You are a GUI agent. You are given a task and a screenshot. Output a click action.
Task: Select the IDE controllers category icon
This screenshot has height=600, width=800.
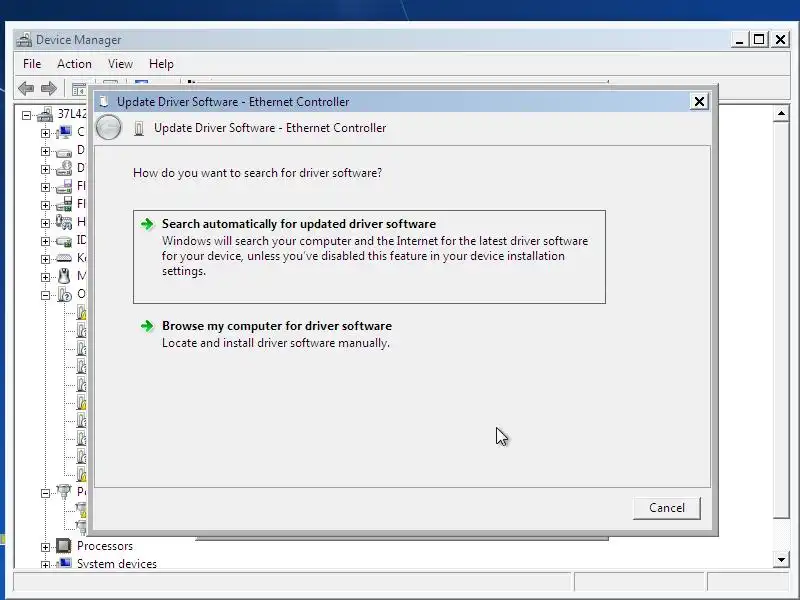click(64, 240)
